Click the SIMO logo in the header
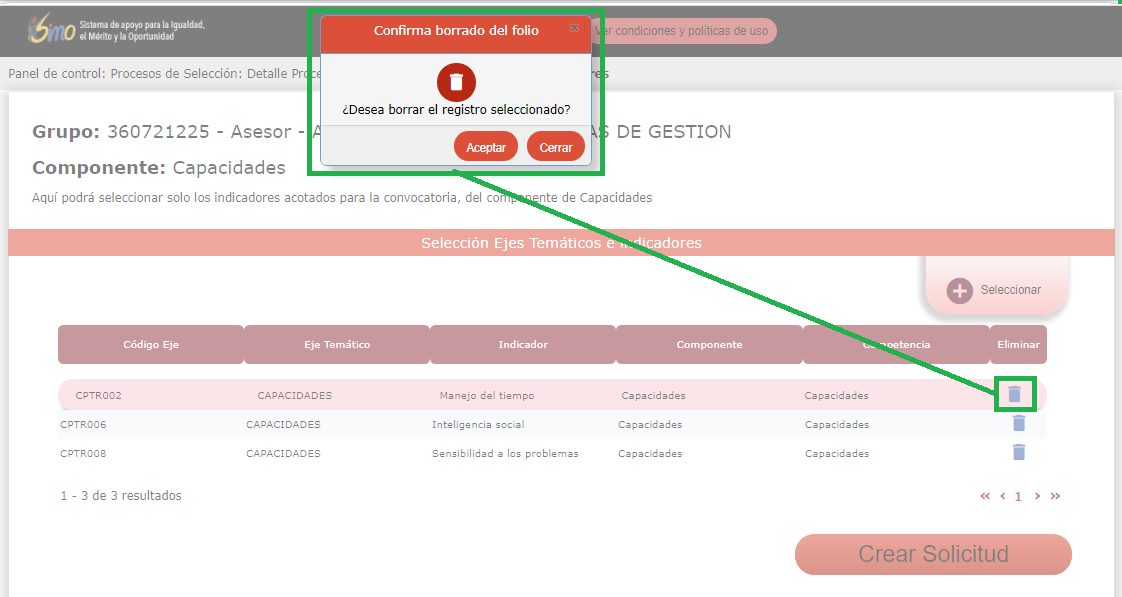The width and height of the screenshot is (1122, 597). (x=52, y=30)
